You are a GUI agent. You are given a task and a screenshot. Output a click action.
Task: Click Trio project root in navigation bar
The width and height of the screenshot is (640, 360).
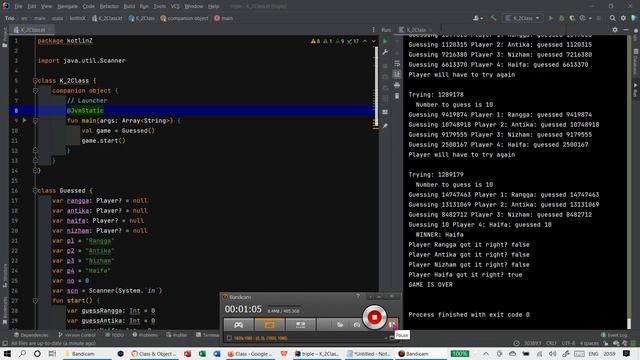10,18
